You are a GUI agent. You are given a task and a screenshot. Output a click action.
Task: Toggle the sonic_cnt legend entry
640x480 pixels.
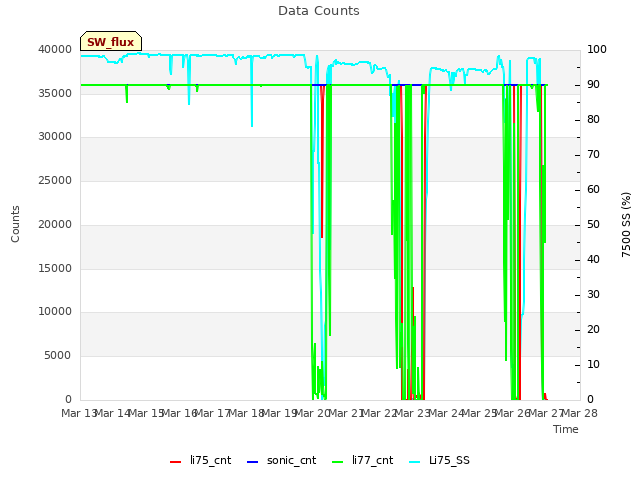pos(282,460)
